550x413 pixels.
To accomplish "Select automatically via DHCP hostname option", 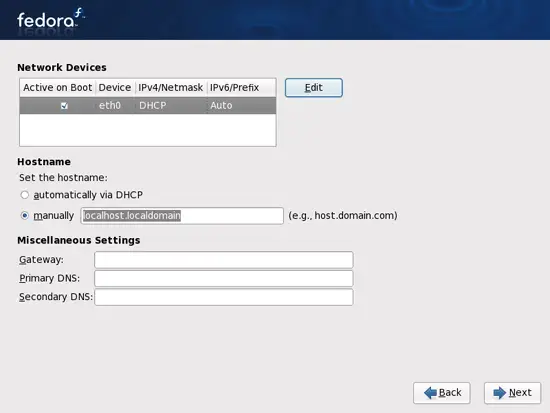I will coord(25,195).
